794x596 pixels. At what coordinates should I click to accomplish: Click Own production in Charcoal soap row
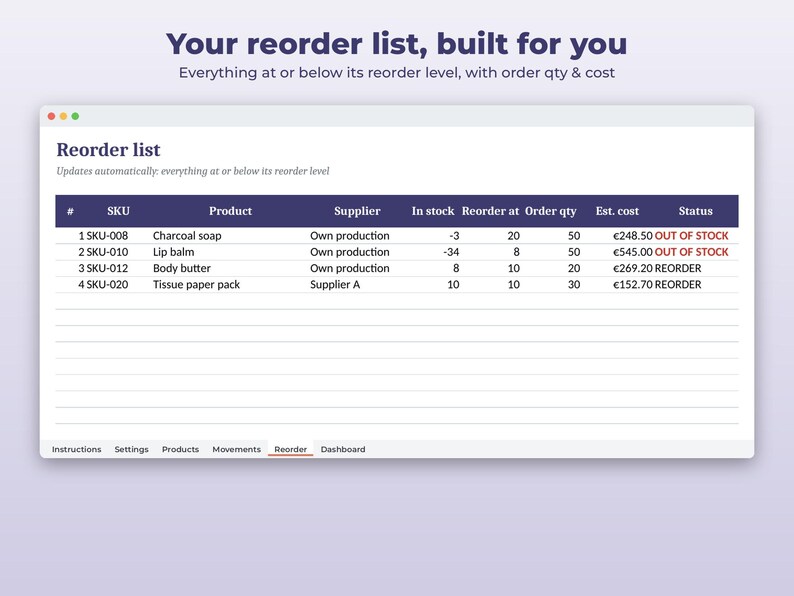coord(349,235)
